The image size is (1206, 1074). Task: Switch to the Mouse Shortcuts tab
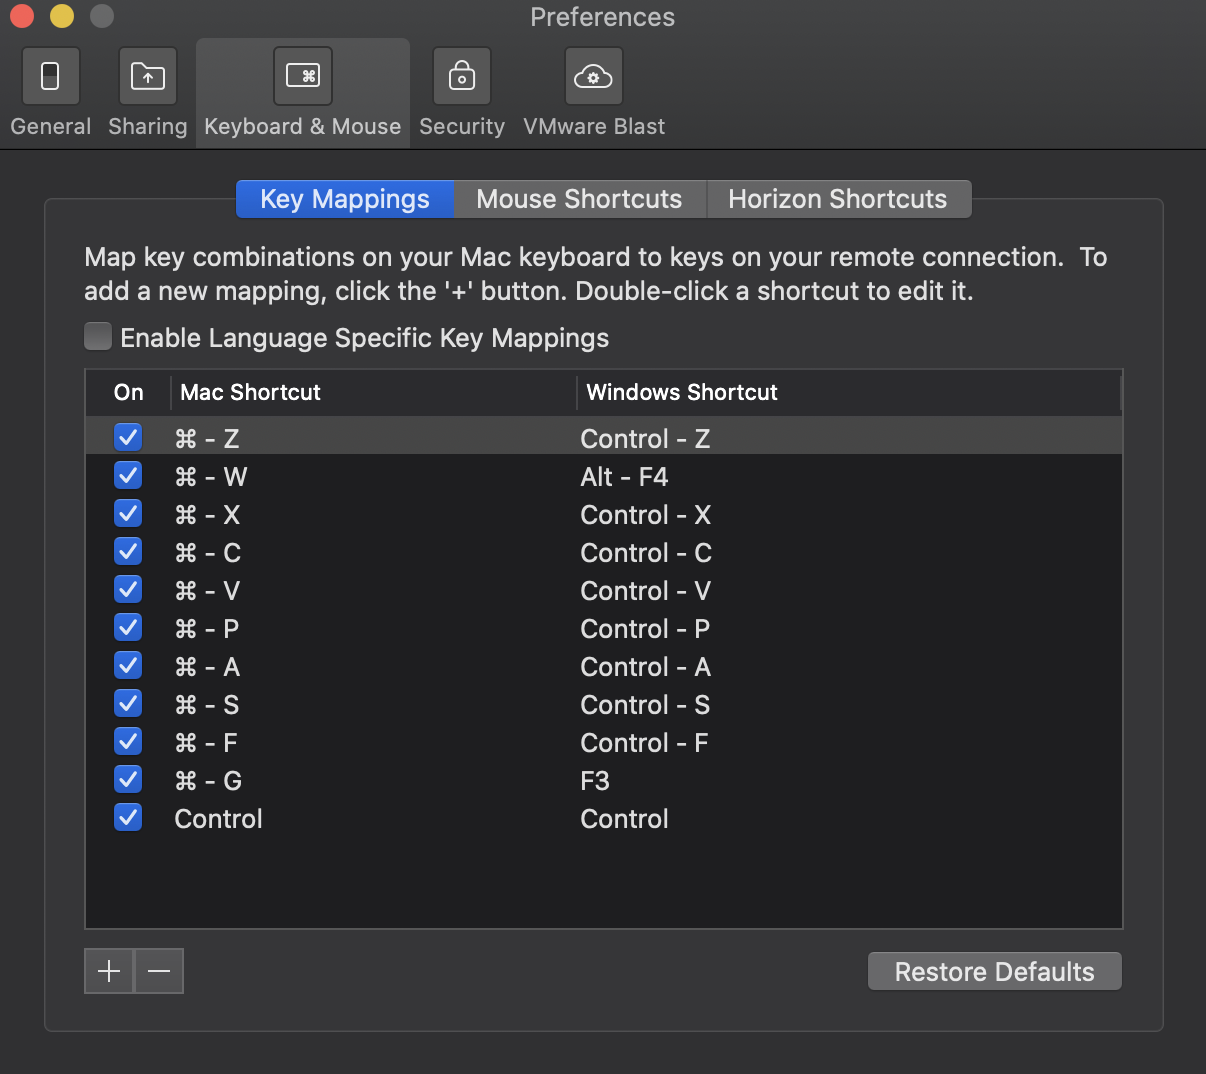point(579,199)
